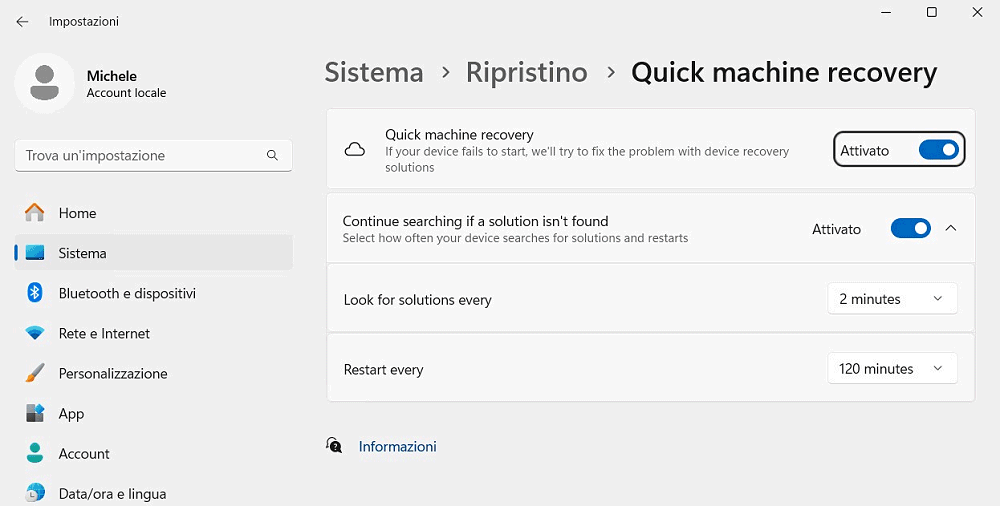Viewport: 1000px width, 506px height.
Task: Open the App settings category
Action: pos(72,413)
